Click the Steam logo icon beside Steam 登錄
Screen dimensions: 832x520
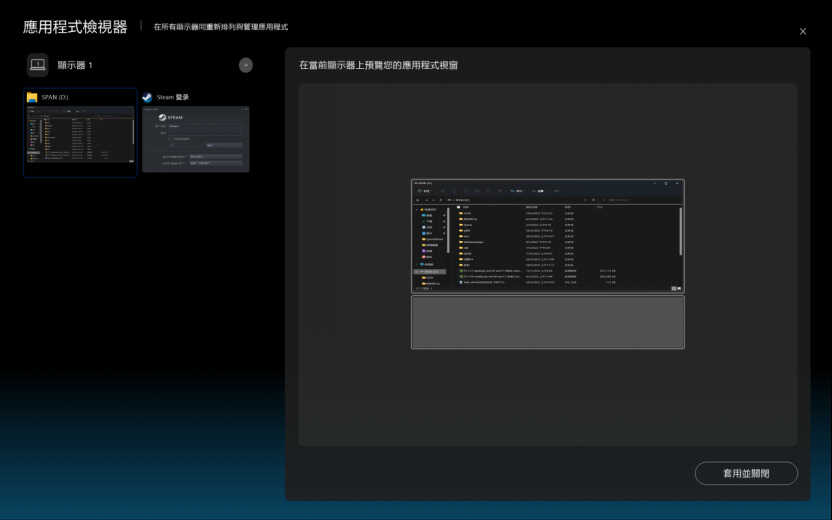(x=147, y=97)
